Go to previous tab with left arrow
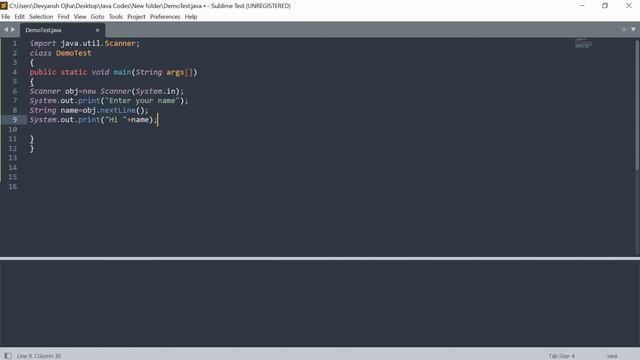Image resolution: width=640 pixels, height=360 pixels. pyautogui.click(x=6, y=30)
